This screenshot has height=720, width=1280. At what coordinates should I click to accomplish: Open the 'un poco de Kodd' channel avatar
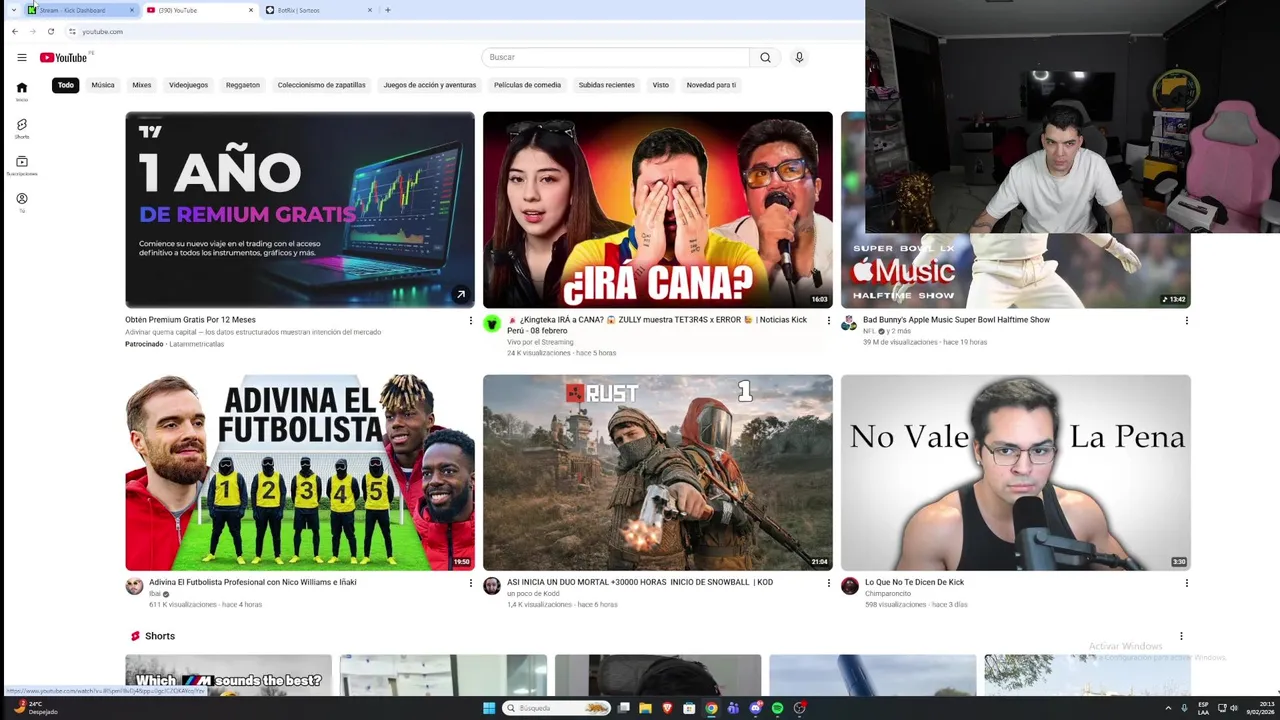491,586
